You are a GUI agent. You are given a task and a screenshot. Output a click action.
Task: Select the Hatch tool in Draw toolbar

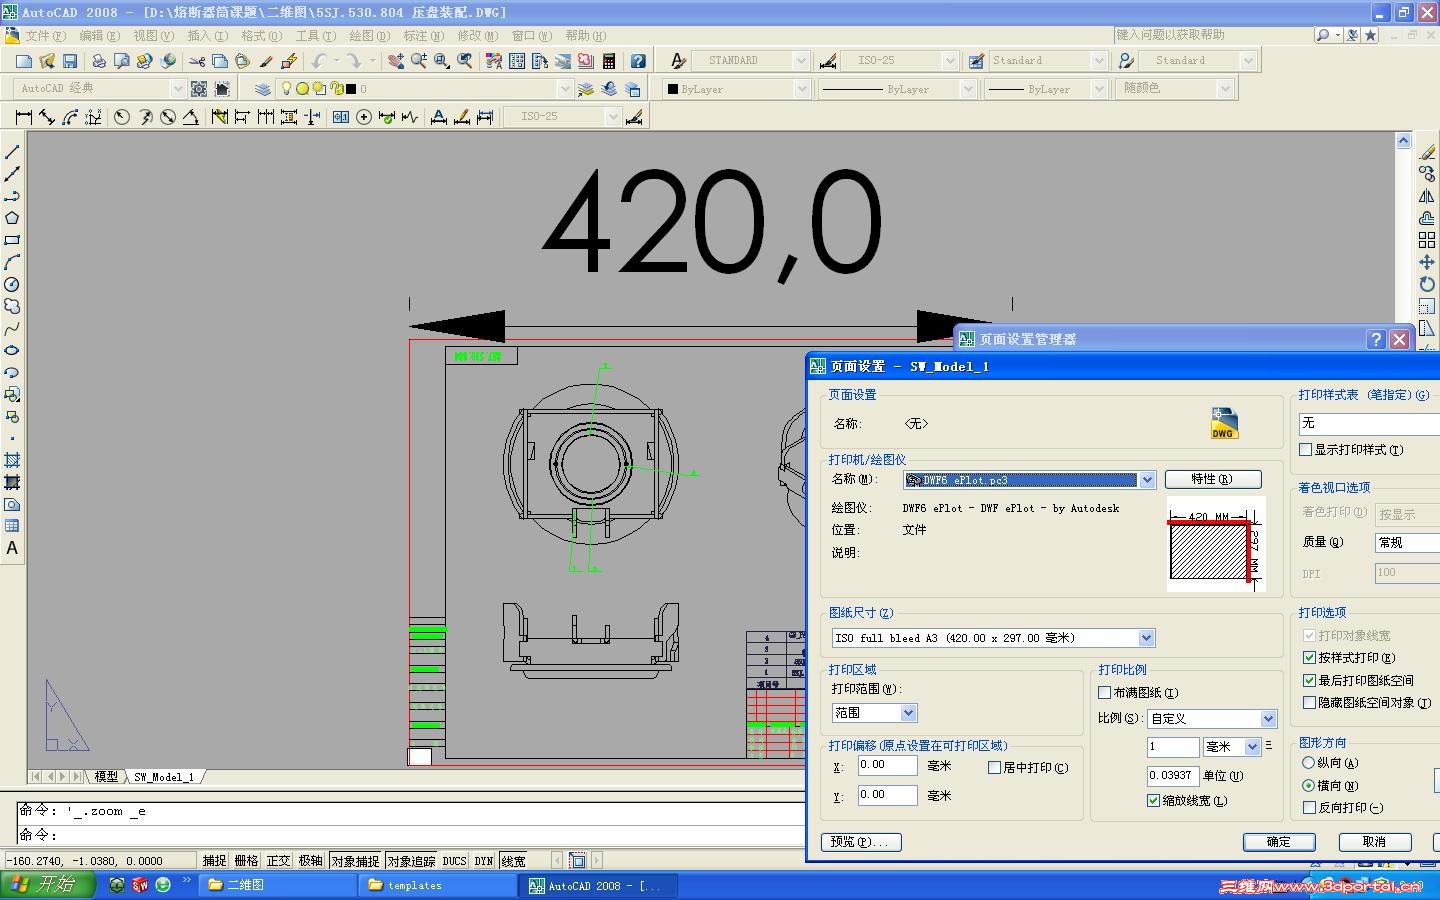[12, 460]
